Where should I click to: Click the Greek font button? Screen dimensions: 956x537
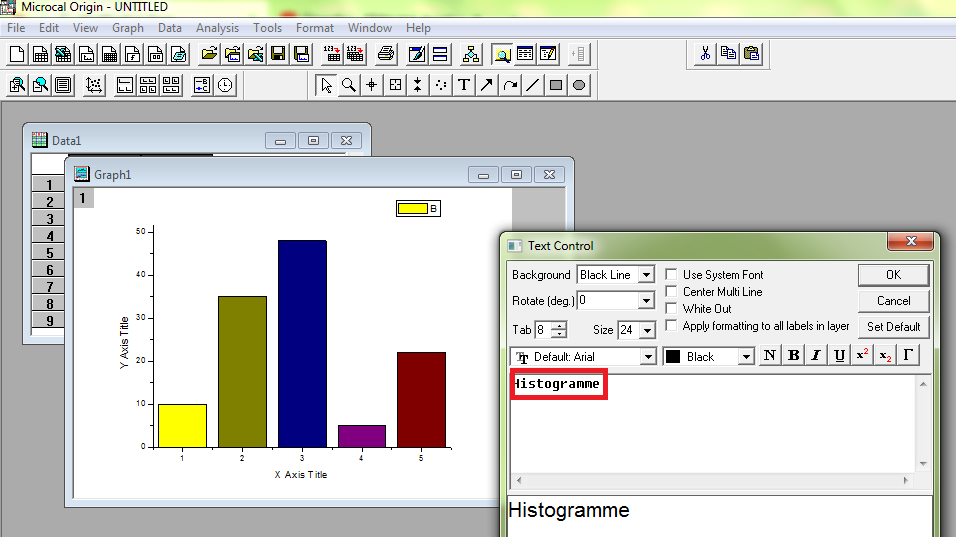(907, 356)
